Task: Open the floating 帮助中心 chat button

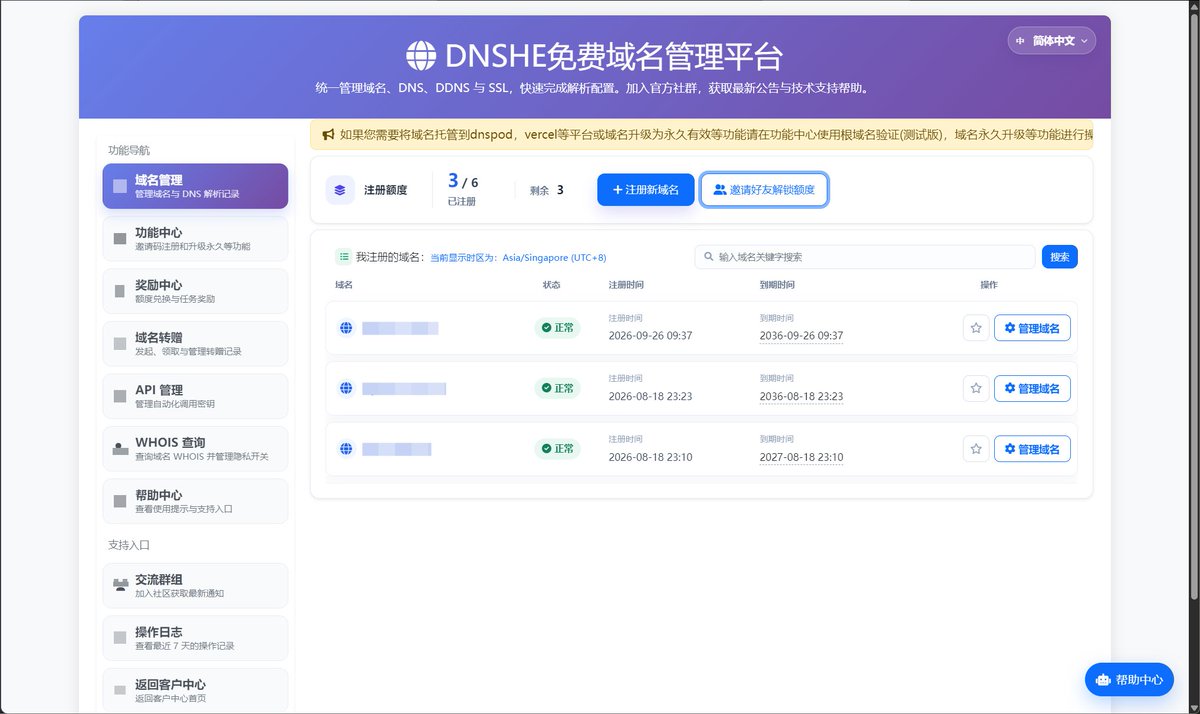Action: point(1129,679)
